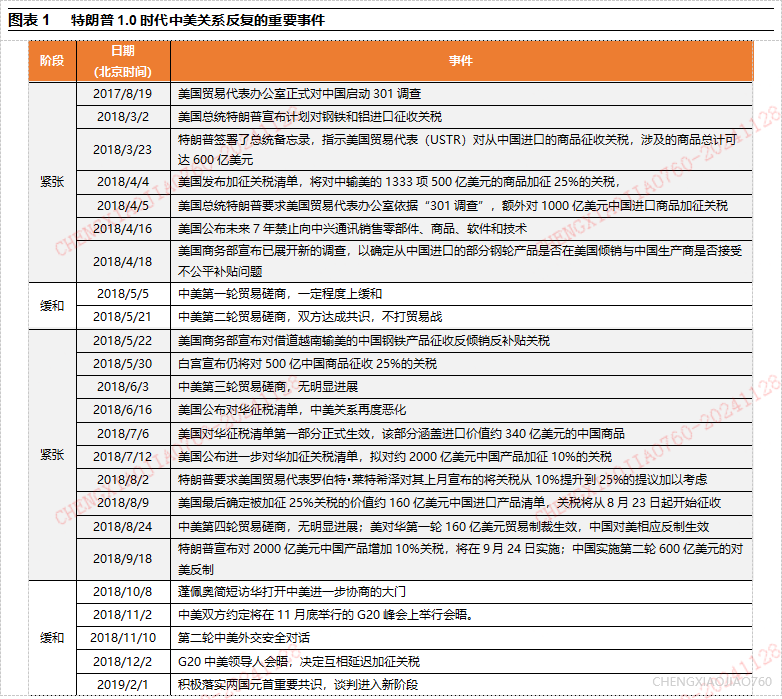Click event '特朗普宣布对2000亿美元中国产品增加10%关税'

tap(460, 559)
